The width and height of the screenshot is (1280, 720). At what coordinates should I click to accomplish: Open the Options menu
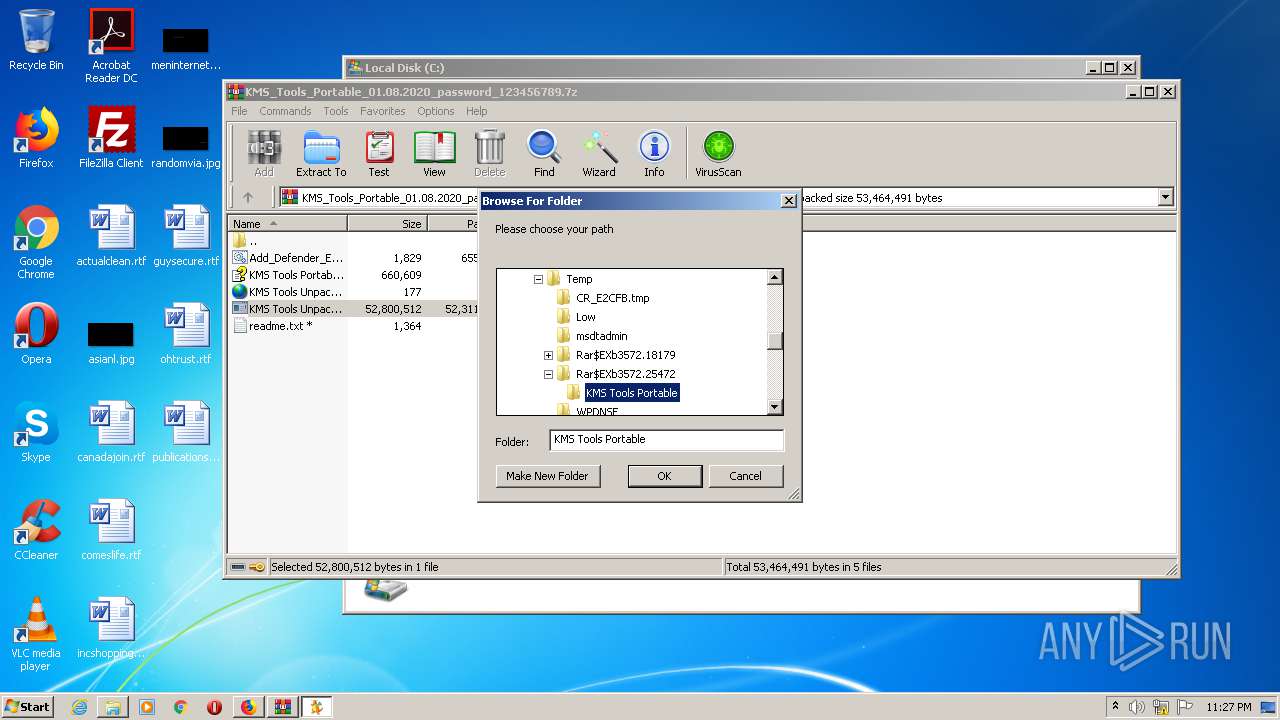click(x=436, y=111)
